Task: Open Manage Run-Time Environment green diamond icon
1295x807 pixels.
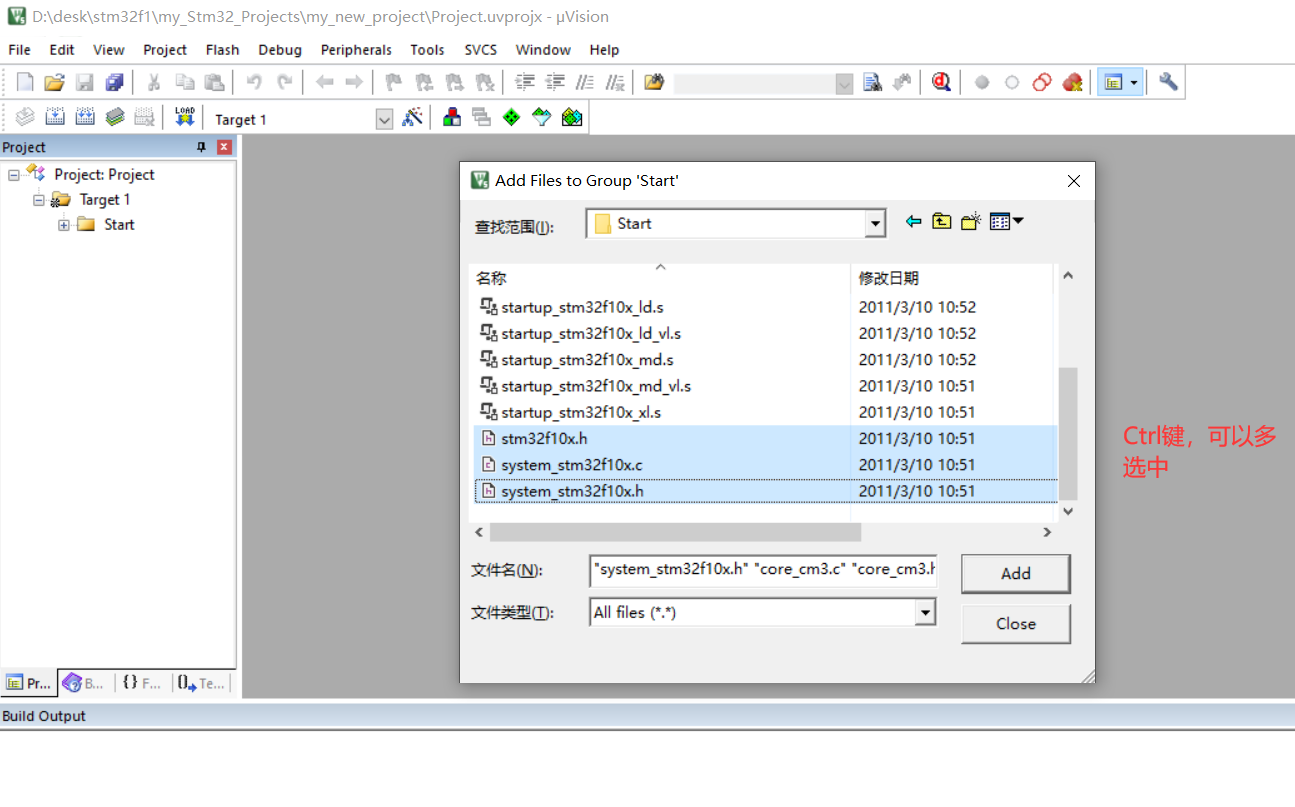Action: tap(512, 117)
